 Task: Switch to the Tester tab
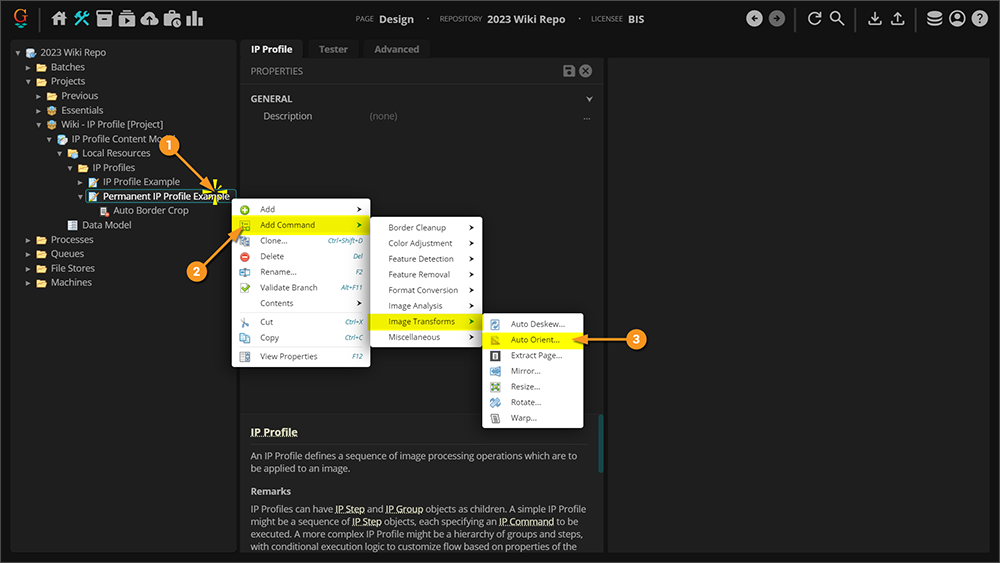(x=333, y=49)
